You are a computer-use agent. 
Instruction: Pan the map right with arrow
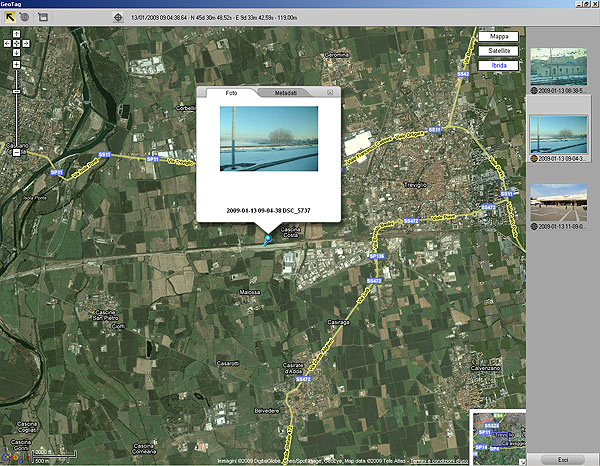click(25, 44)
